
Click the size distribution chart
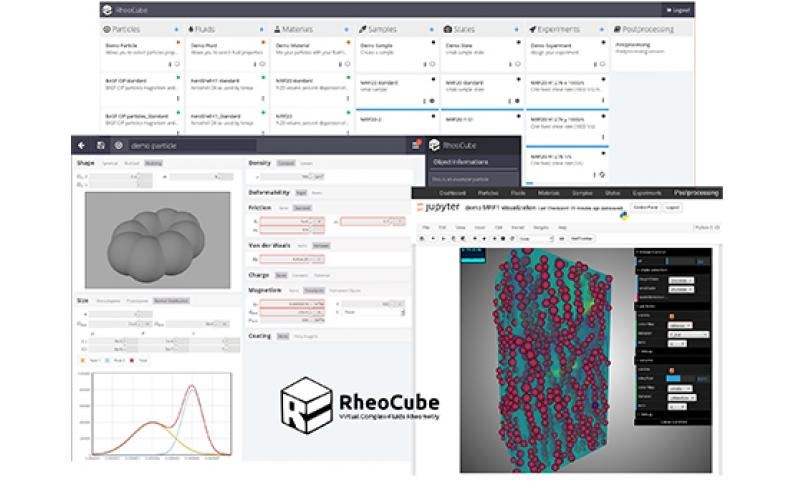coord(161,414)
